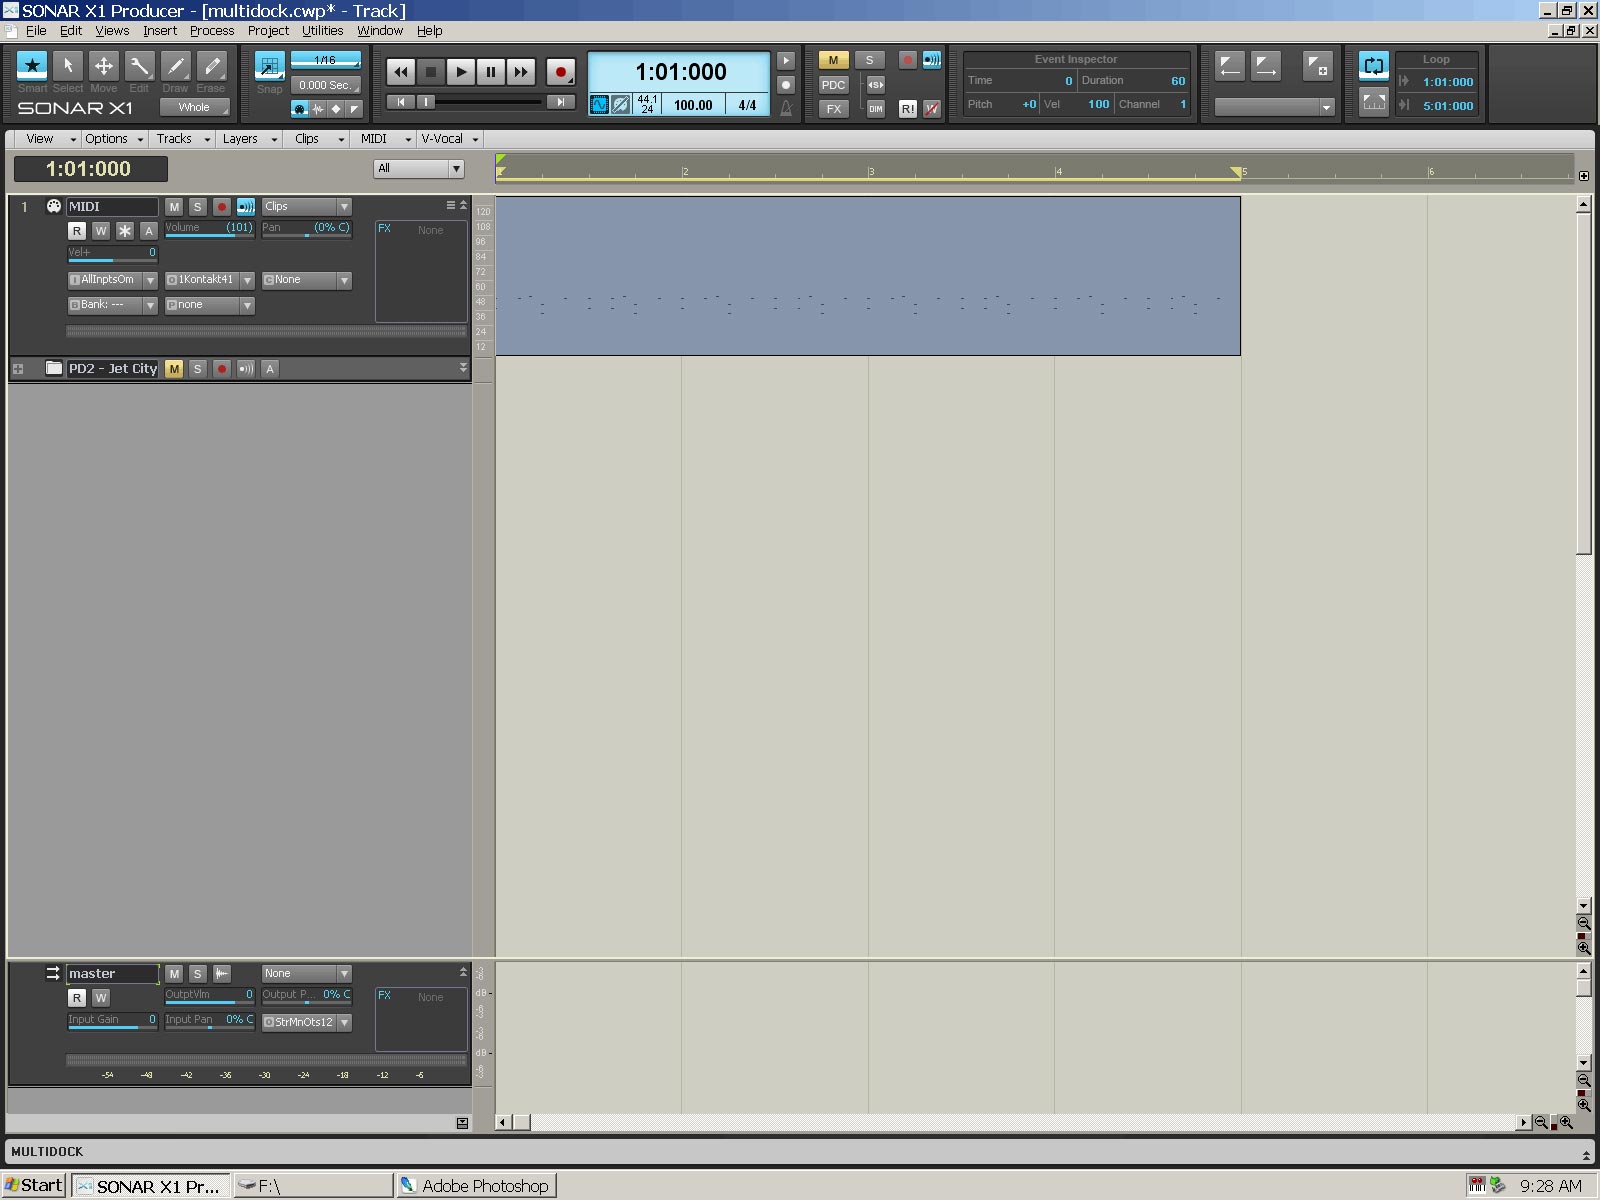
Task: Select the Move tool
Action: [x=103, y=67]
